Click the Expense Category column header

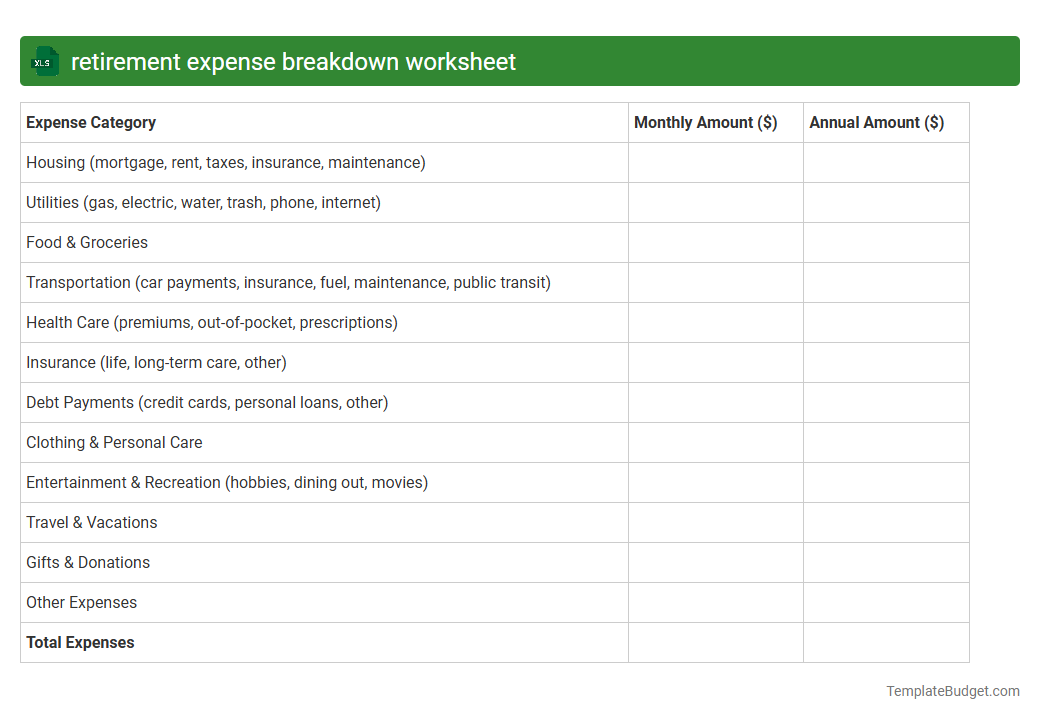click(91, 122)
